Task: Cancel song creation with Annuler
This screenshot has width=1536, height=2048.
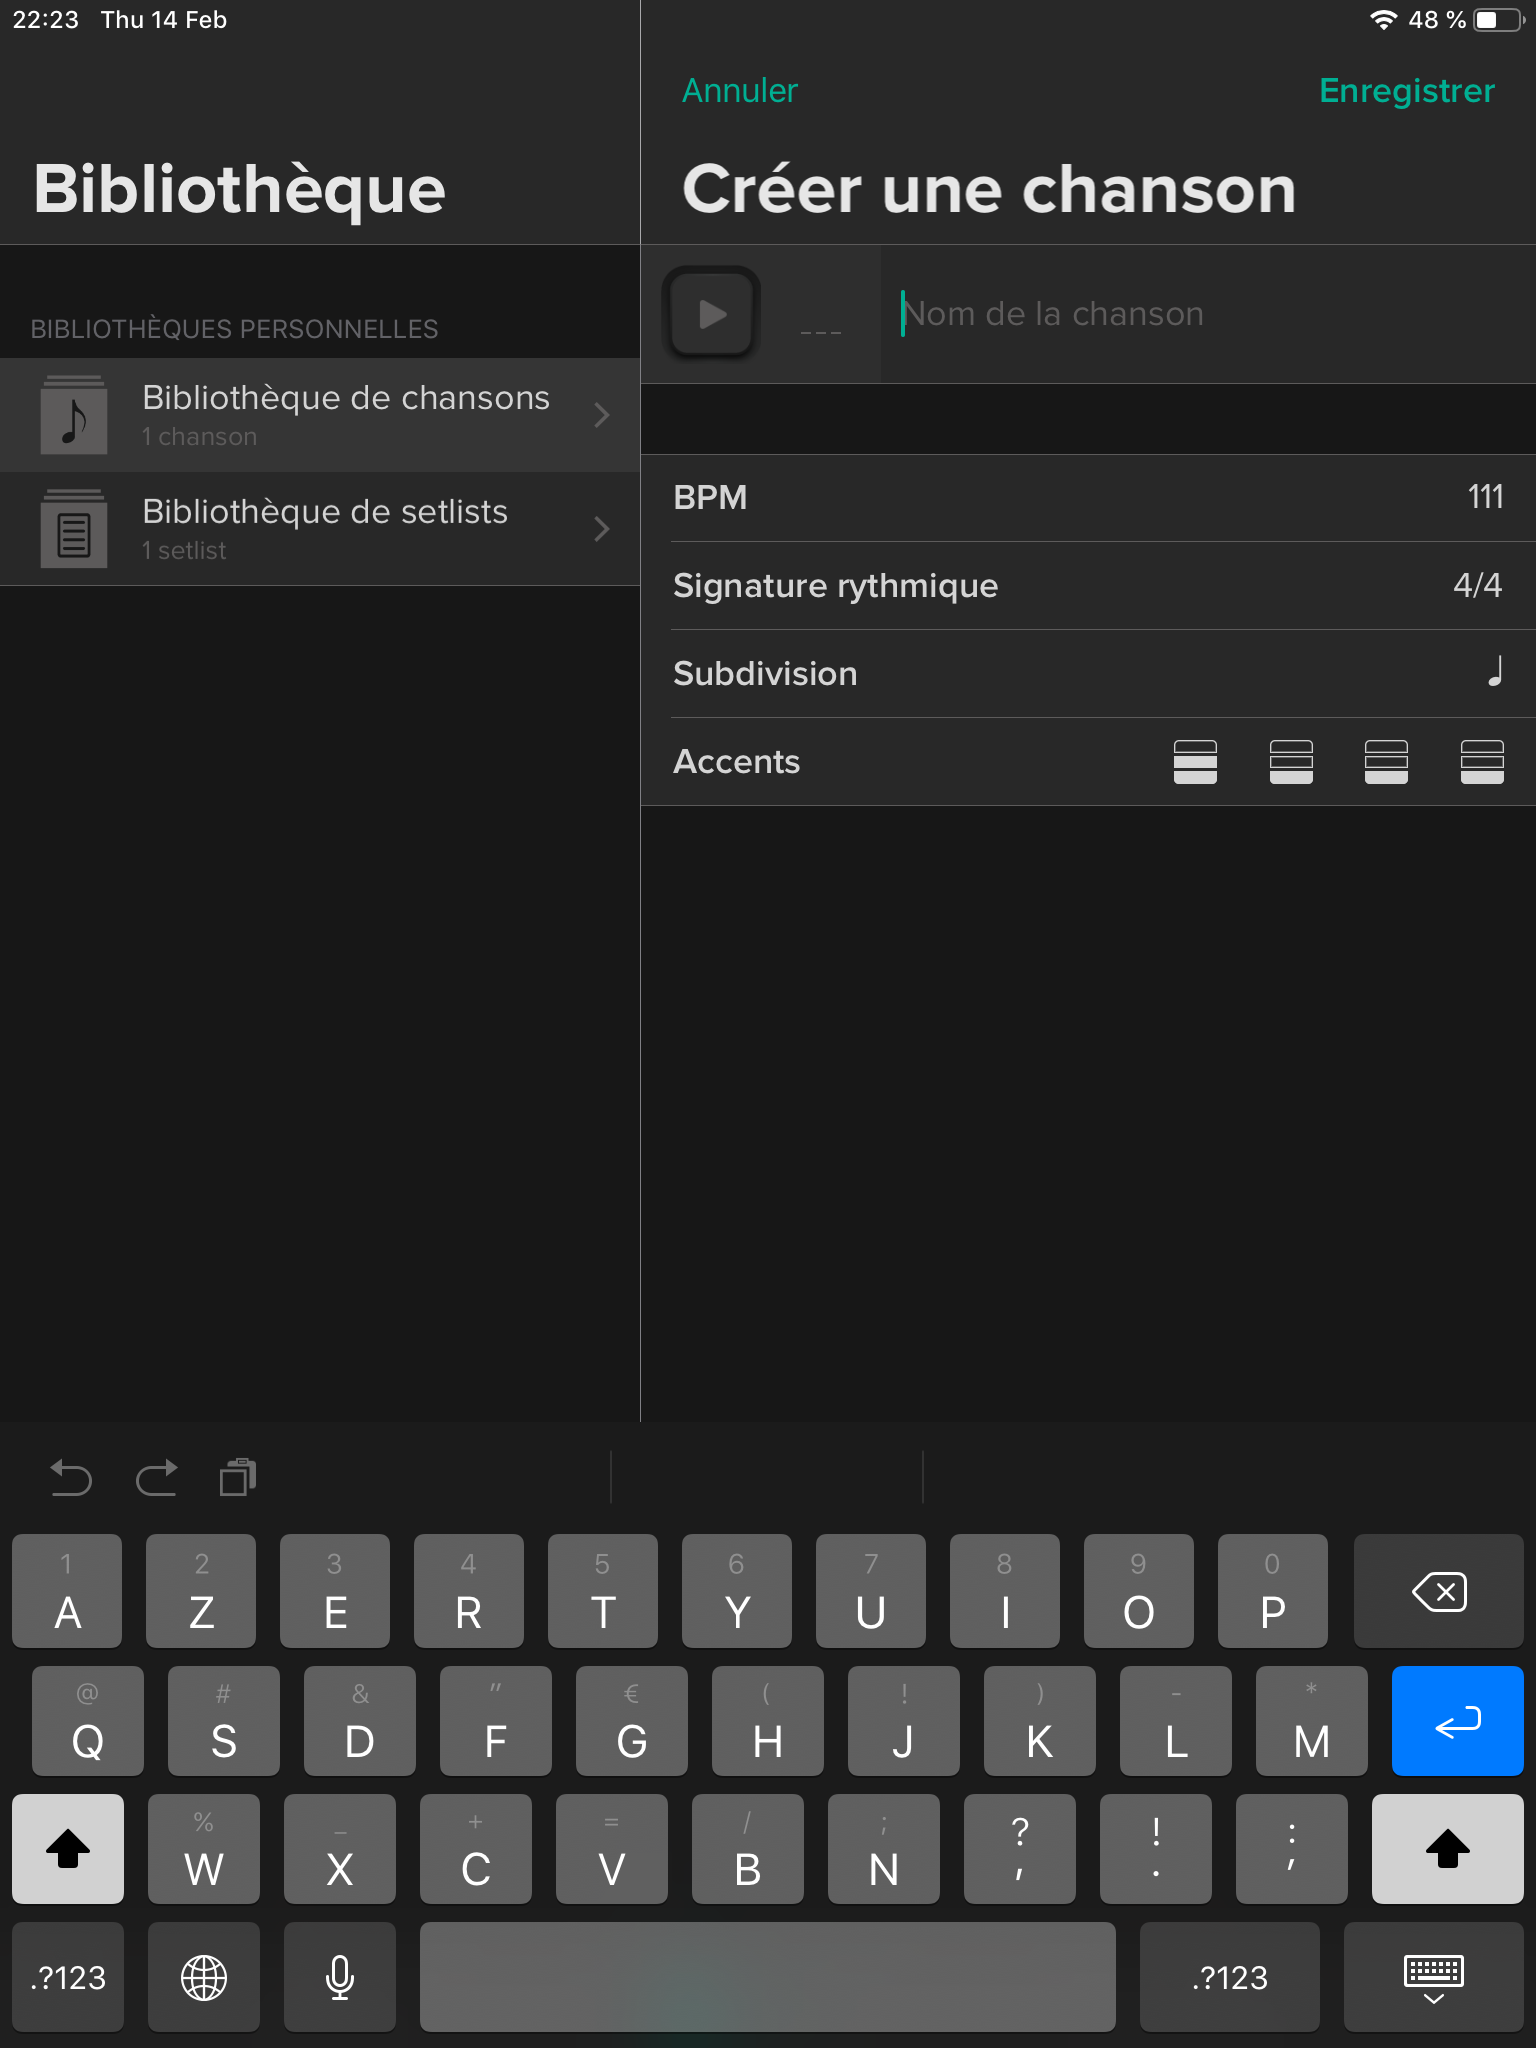Action: click(x=740, y=91)
